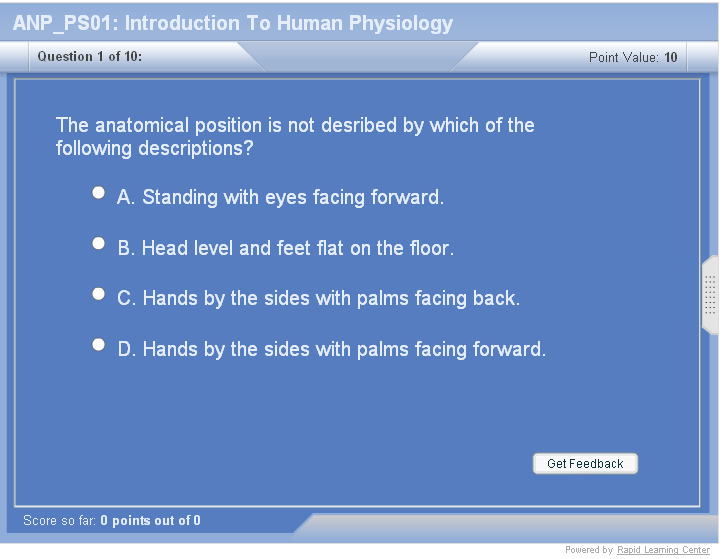Screen dimensions: 724x559
Task: Choose the radio button for option C
Action: pyautogui.click(x=98, y=294)
